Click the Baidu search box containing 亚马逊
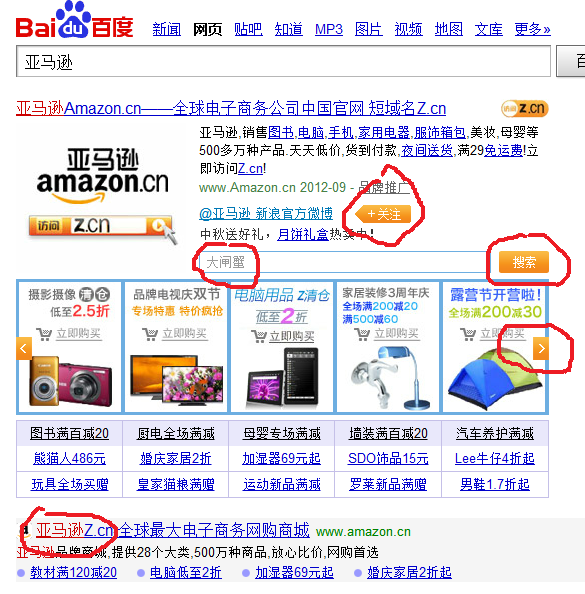This screenshot has height=594, width=585. (x=283, y=61)
